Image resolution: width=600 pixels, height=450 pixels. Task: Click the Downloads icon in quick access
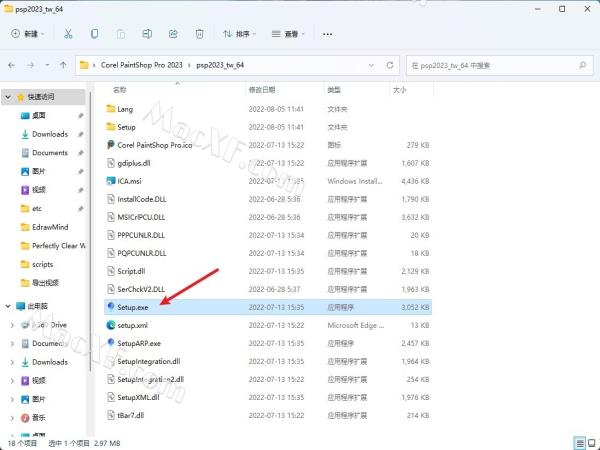25,134
